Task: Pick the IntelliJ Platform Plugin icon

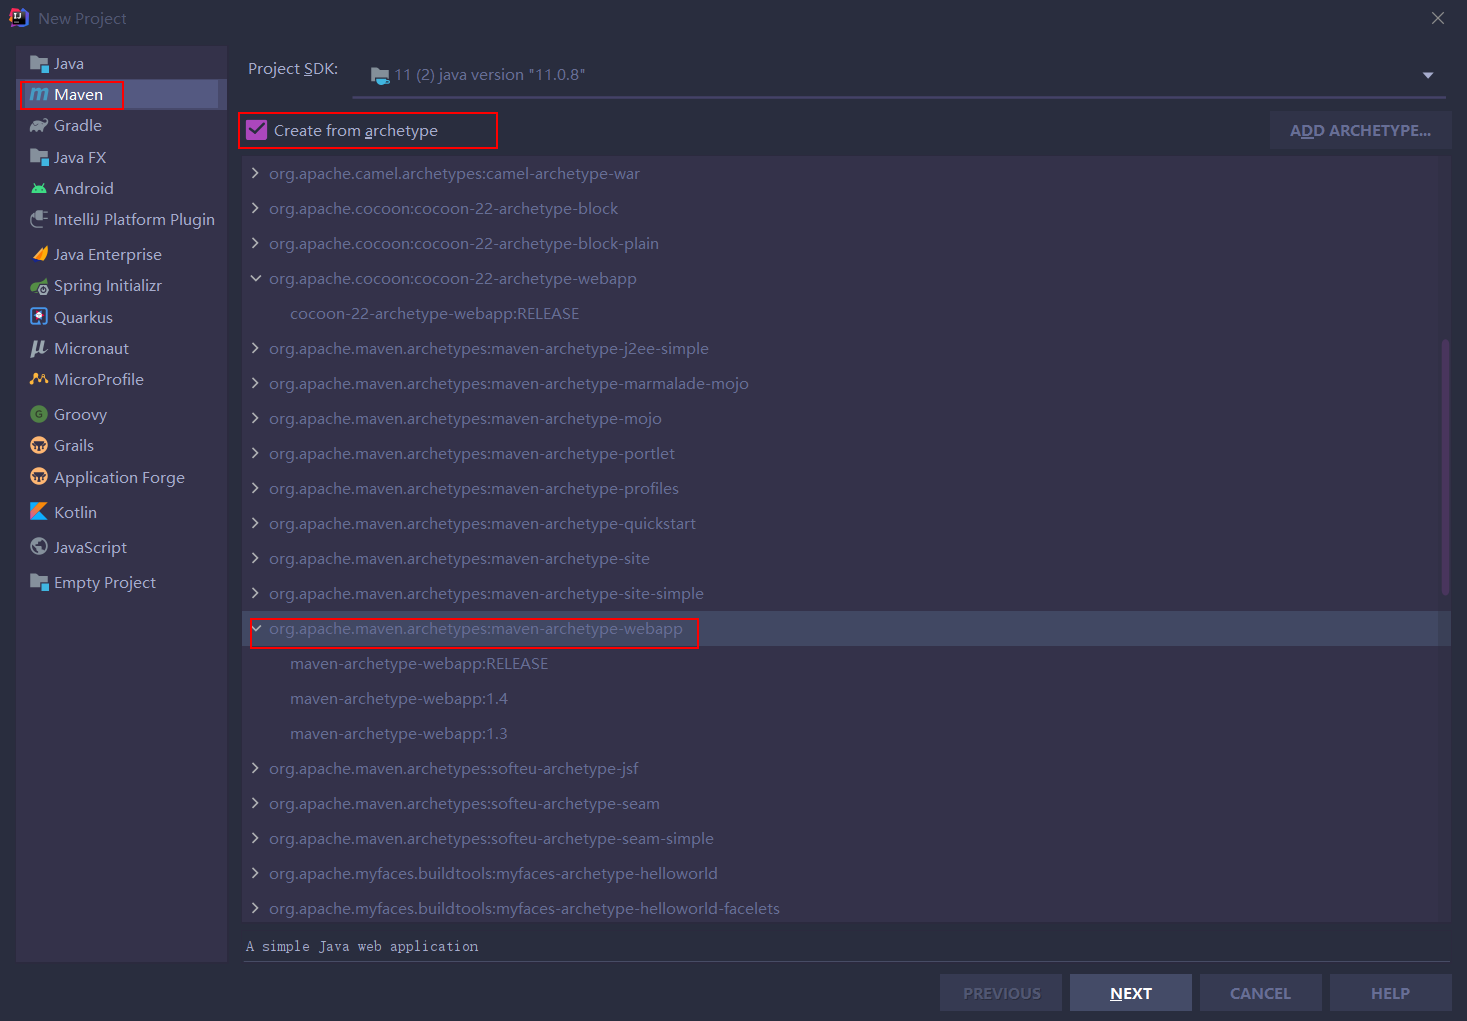Action: tap(39, 219)
